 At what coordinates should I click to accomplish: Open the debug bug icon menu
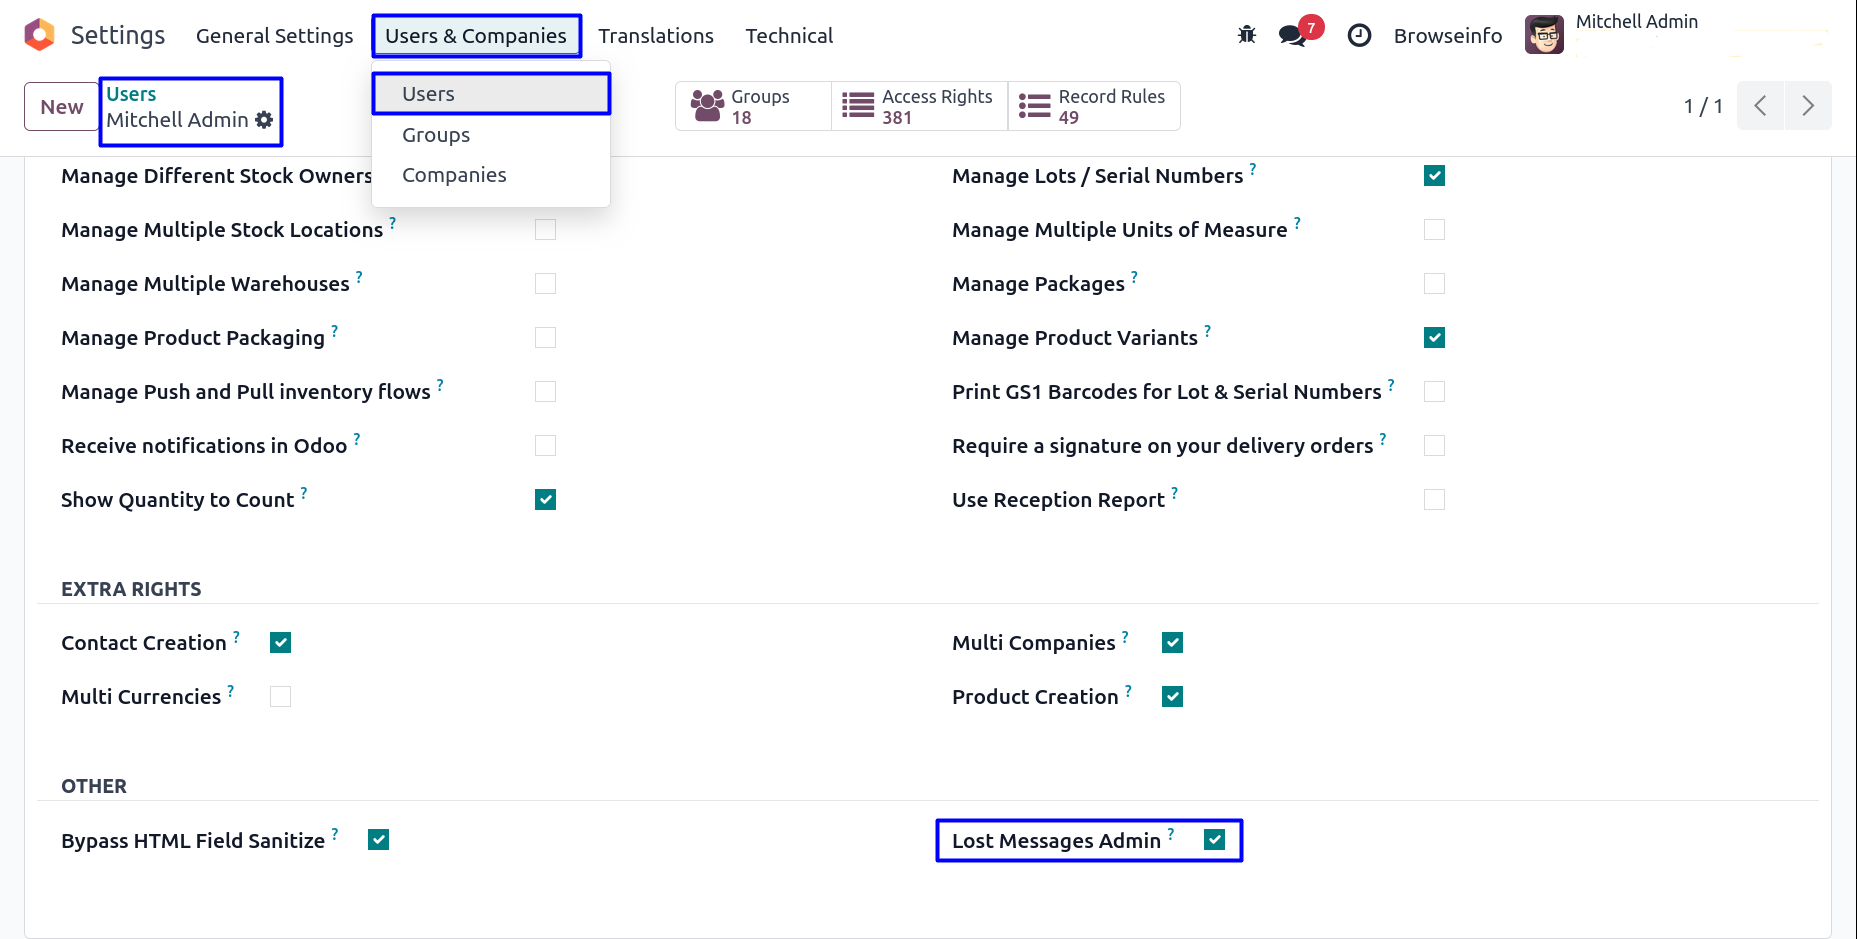[x=1246, y=35]
